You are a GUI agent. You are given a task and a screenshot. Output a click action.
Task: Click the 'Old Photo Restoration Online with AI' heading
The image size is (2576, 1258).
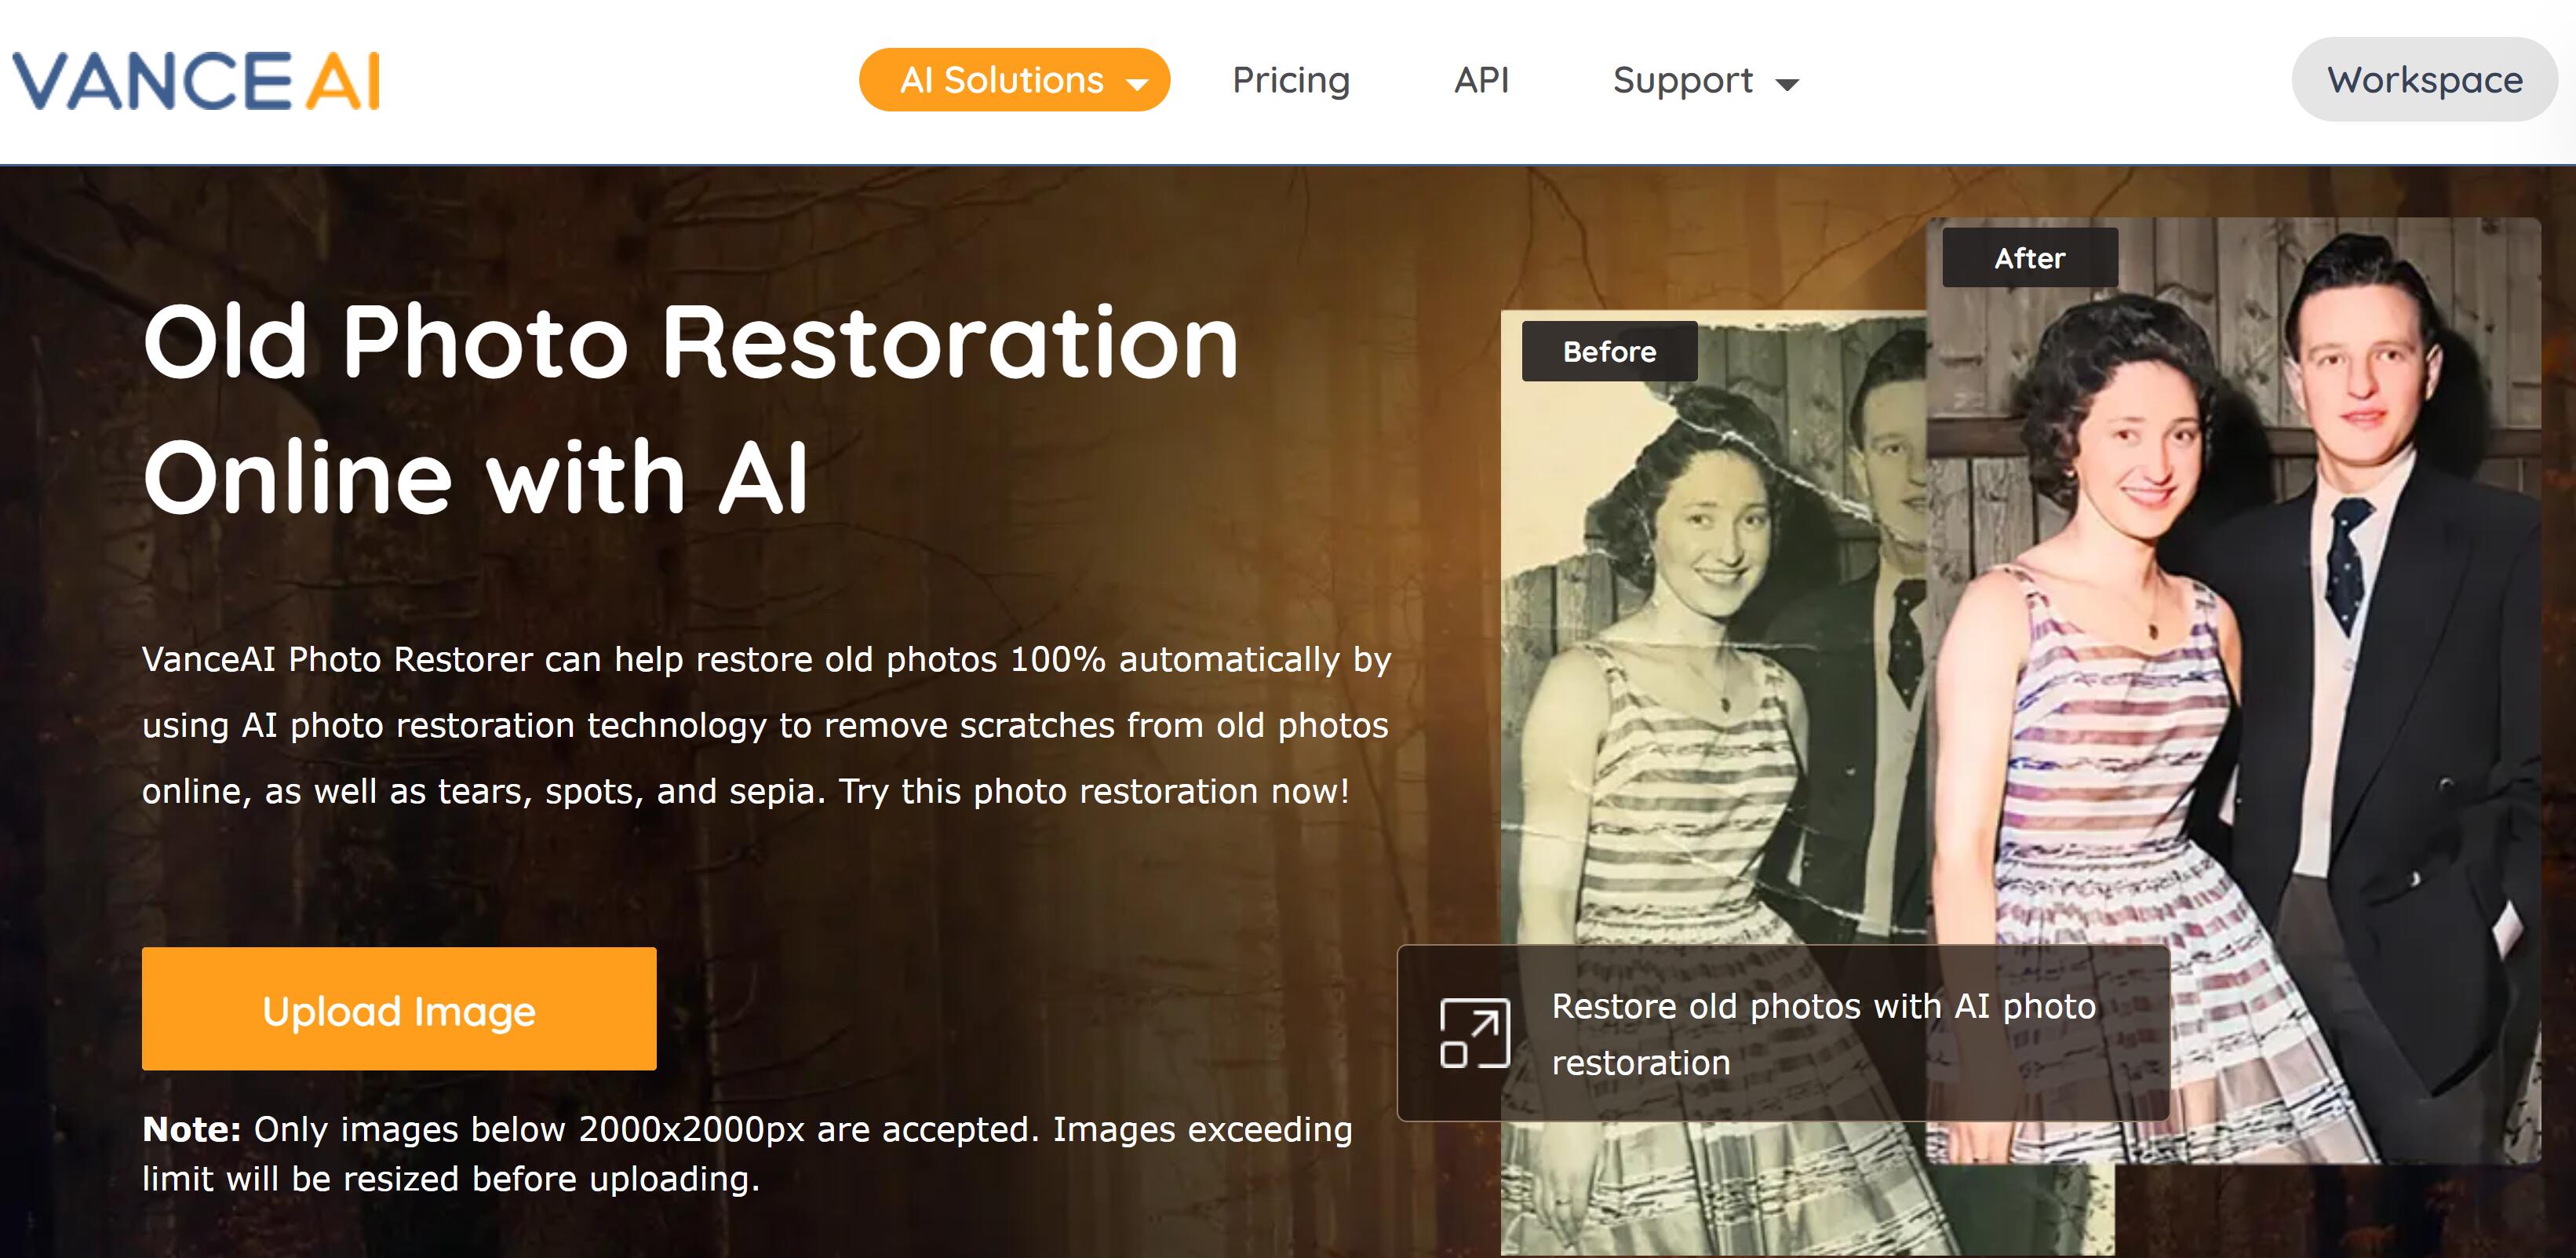tap(690, 409)
